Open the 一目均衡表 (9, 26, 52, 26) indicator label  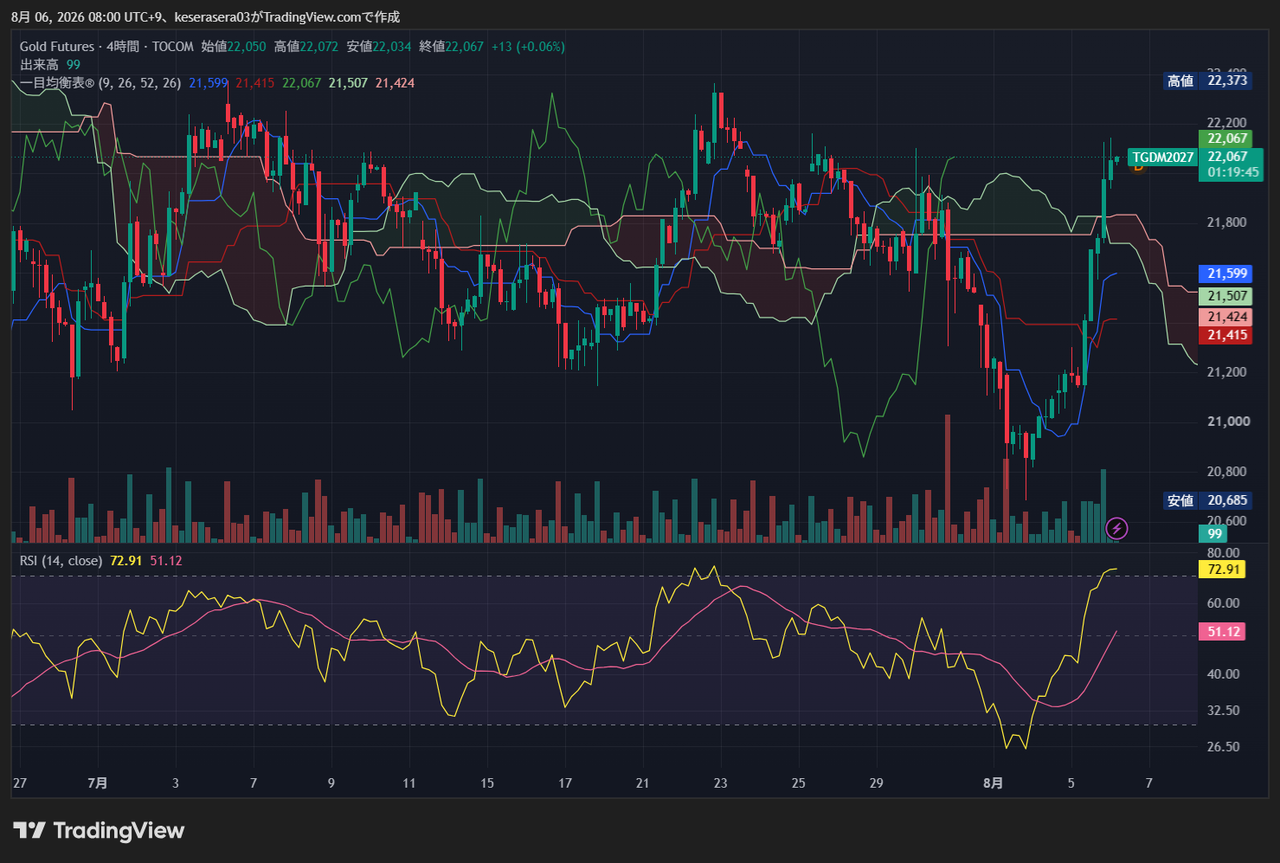tap(100, 83)
